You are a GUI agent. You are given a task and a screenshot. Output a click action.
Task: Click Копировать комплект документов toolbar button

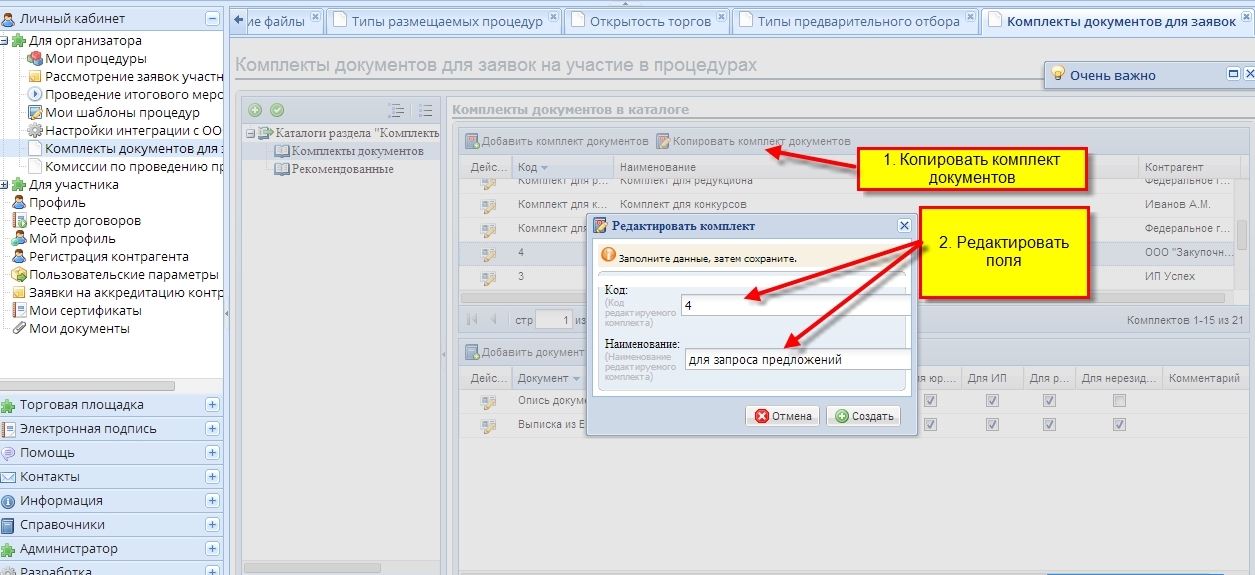[x=753, y=141]
